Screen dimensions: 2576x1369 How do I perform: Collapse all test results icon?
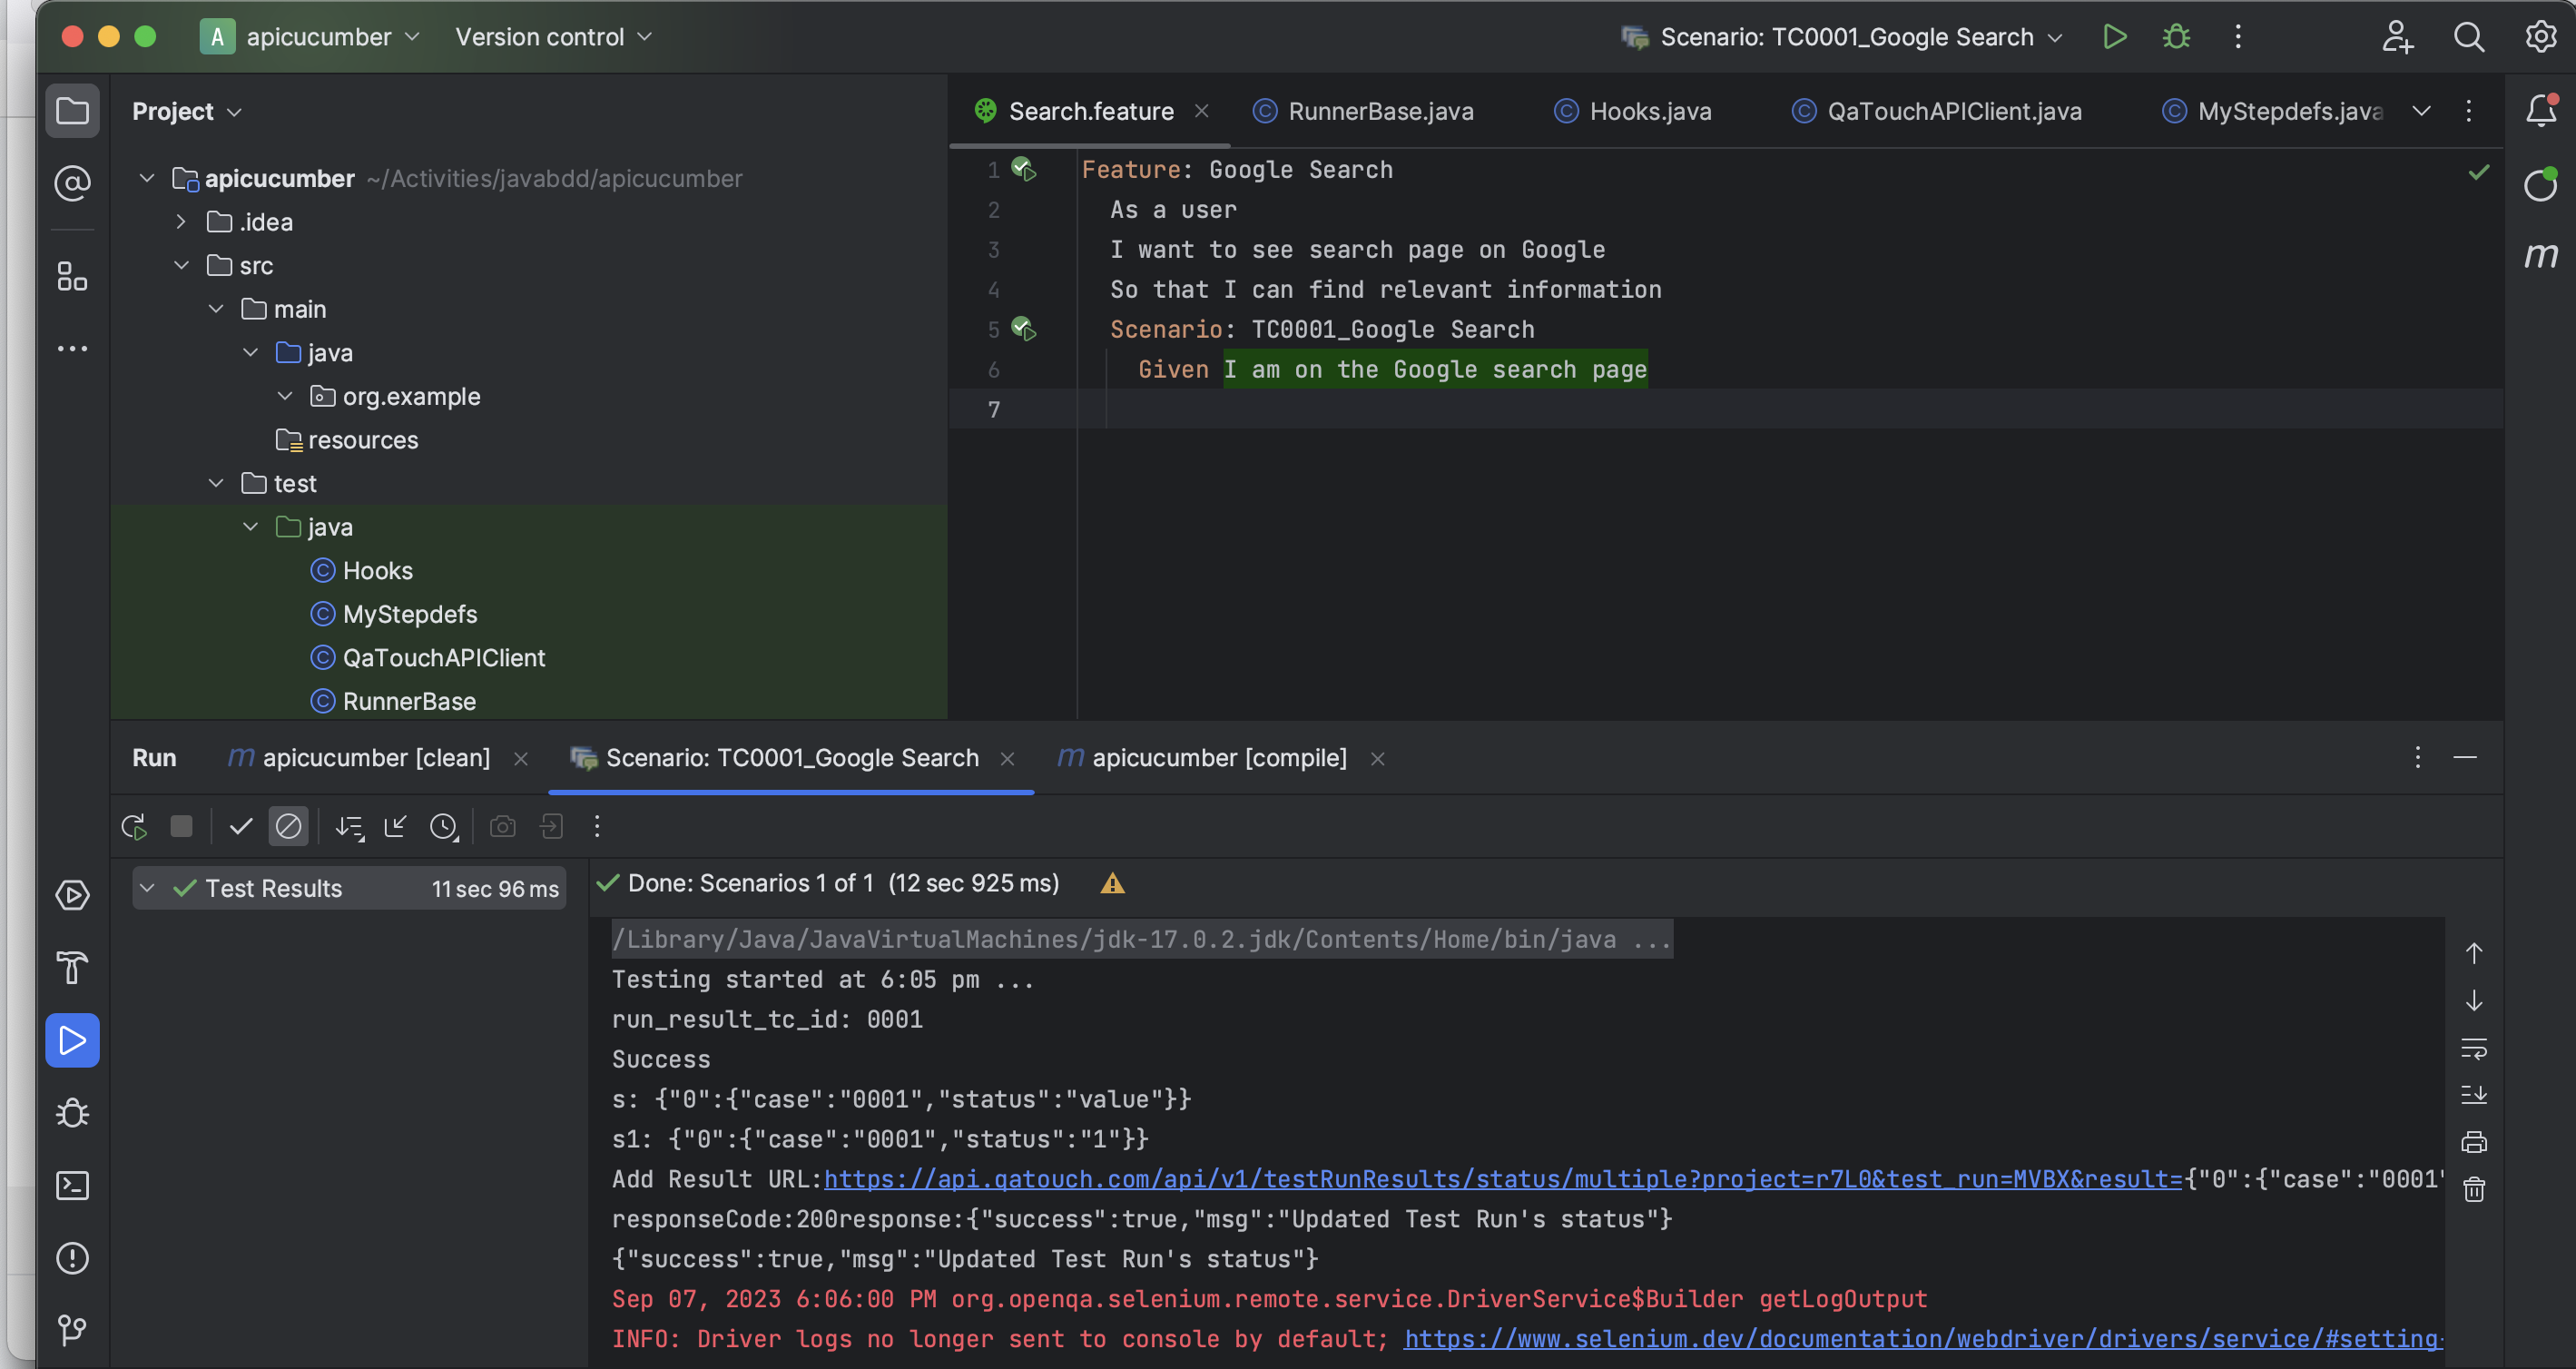pos(396,826)
